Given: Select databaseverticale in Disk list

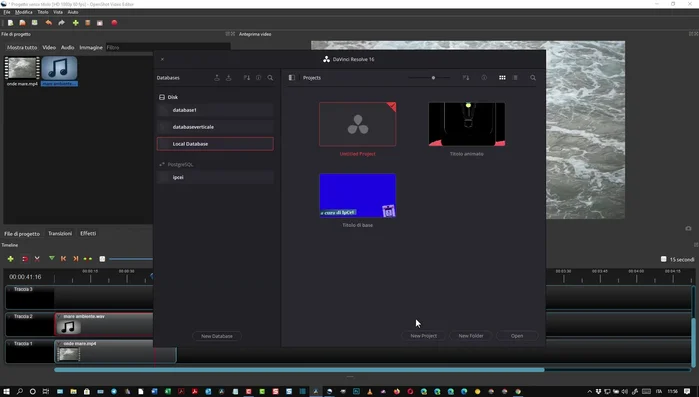Looking at the screenshot, I should tap(215, 127).
